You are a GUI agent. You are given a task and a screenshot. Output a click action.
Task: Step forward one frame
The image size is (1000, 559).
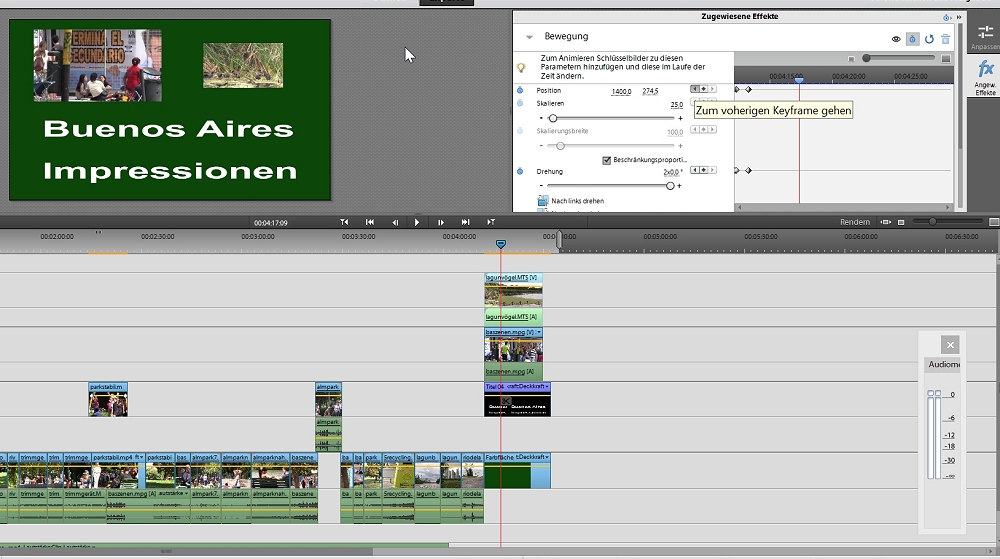coord(441,222)
